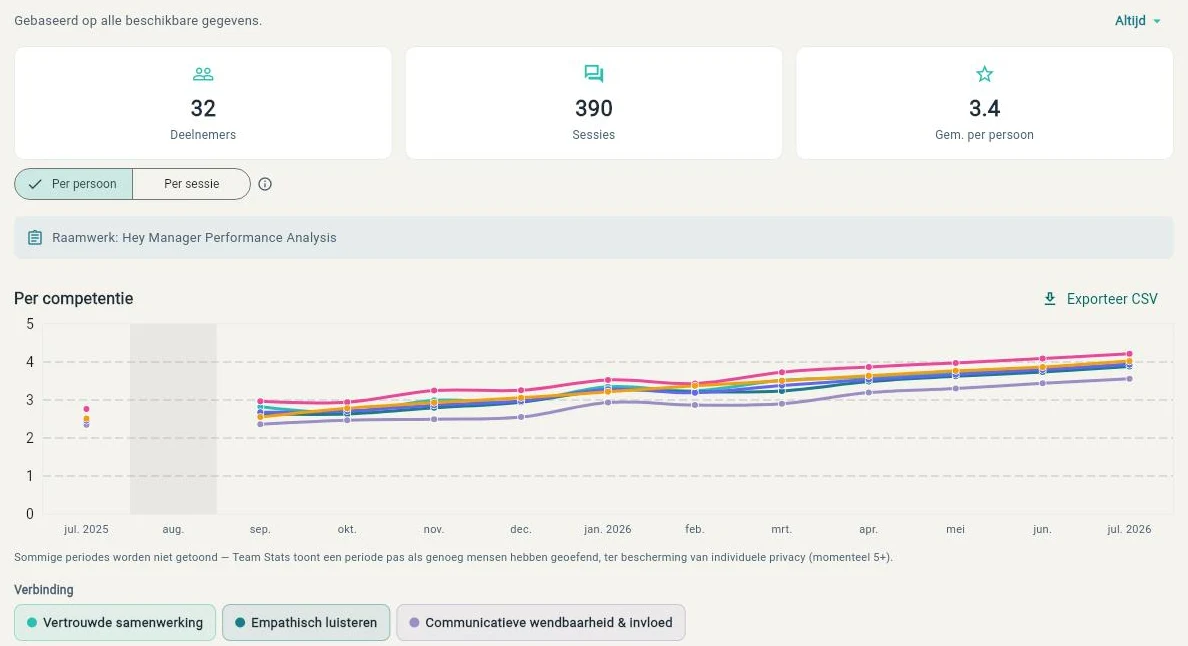This screenshot has width=1188, height=646.
Task: Click the 3.4 Gem. per persoon card
Action: (x=984, y=103)
